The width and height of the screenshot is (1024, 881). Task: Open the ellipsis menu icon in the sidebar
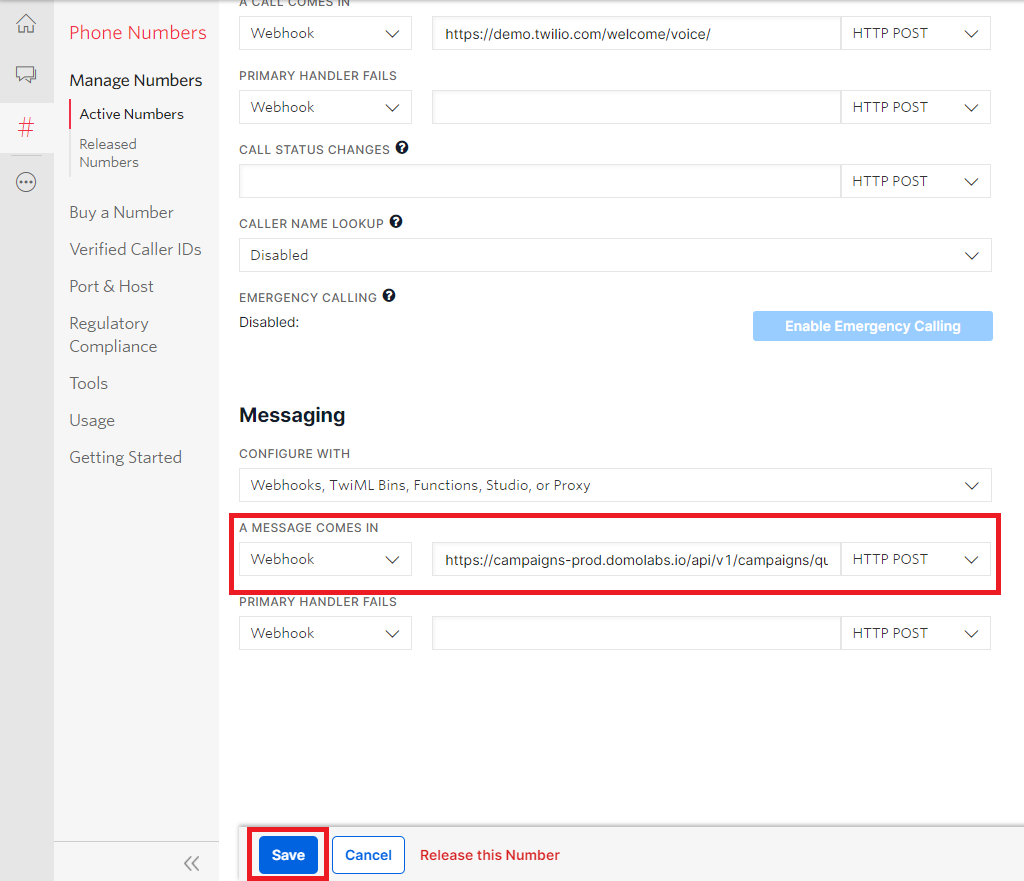27,181
